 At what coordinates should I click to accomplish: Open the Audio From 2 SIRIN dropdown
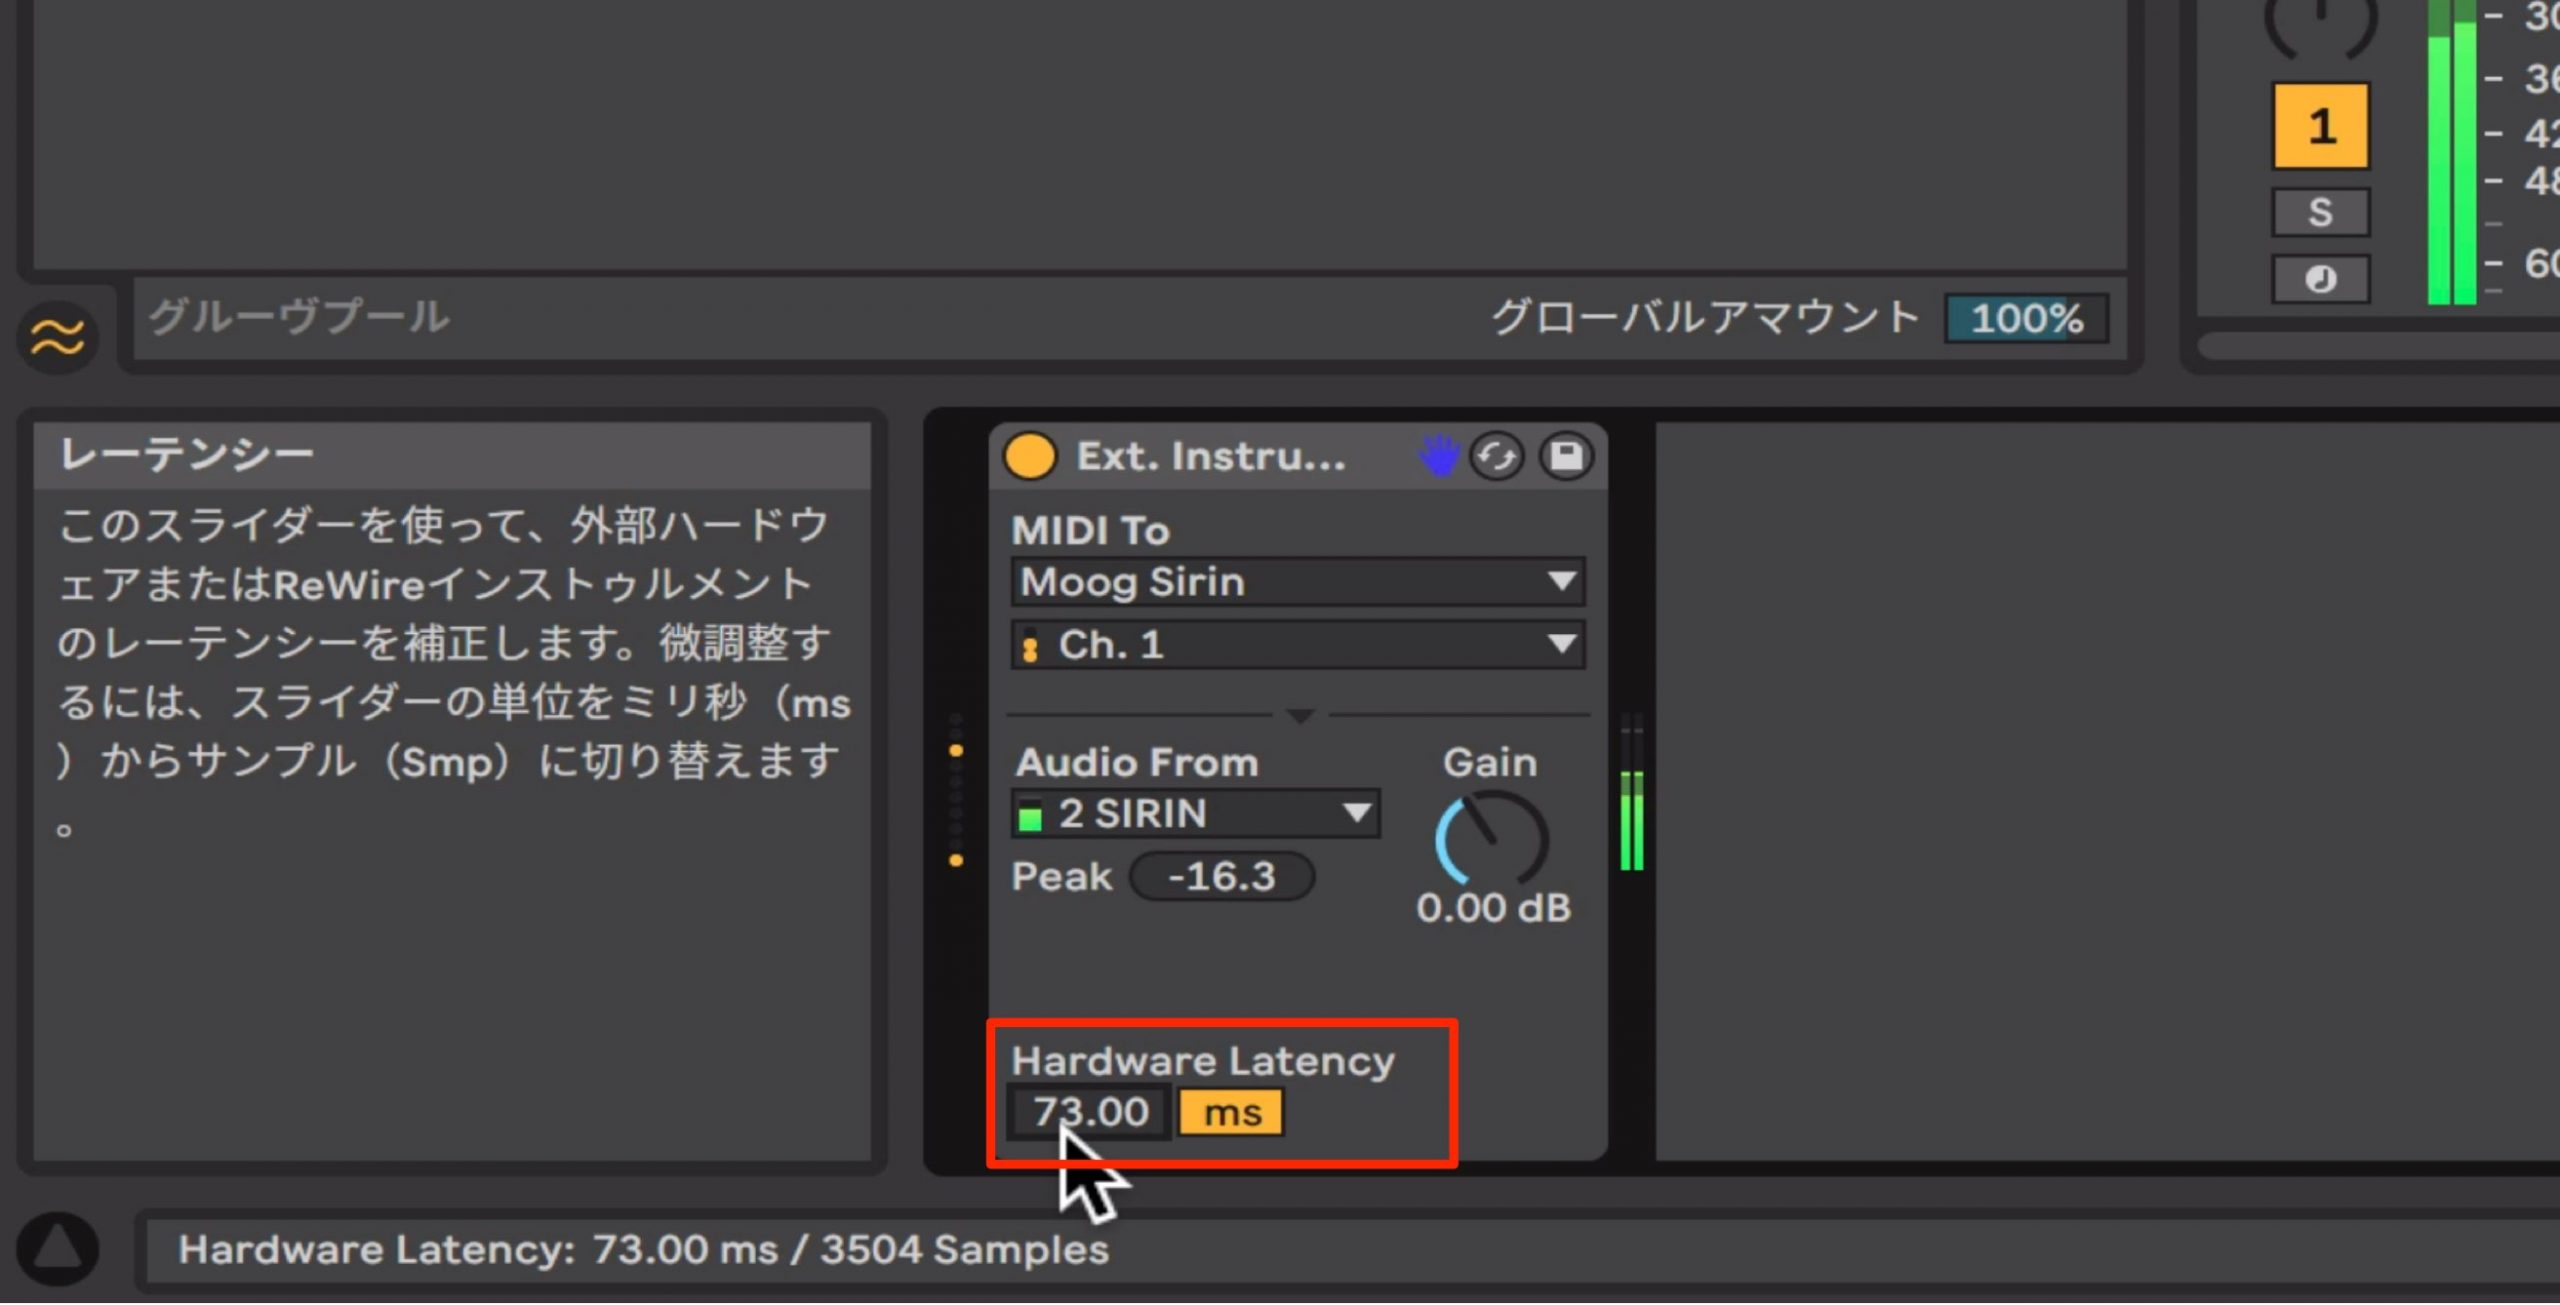[x=1196, y=813]
